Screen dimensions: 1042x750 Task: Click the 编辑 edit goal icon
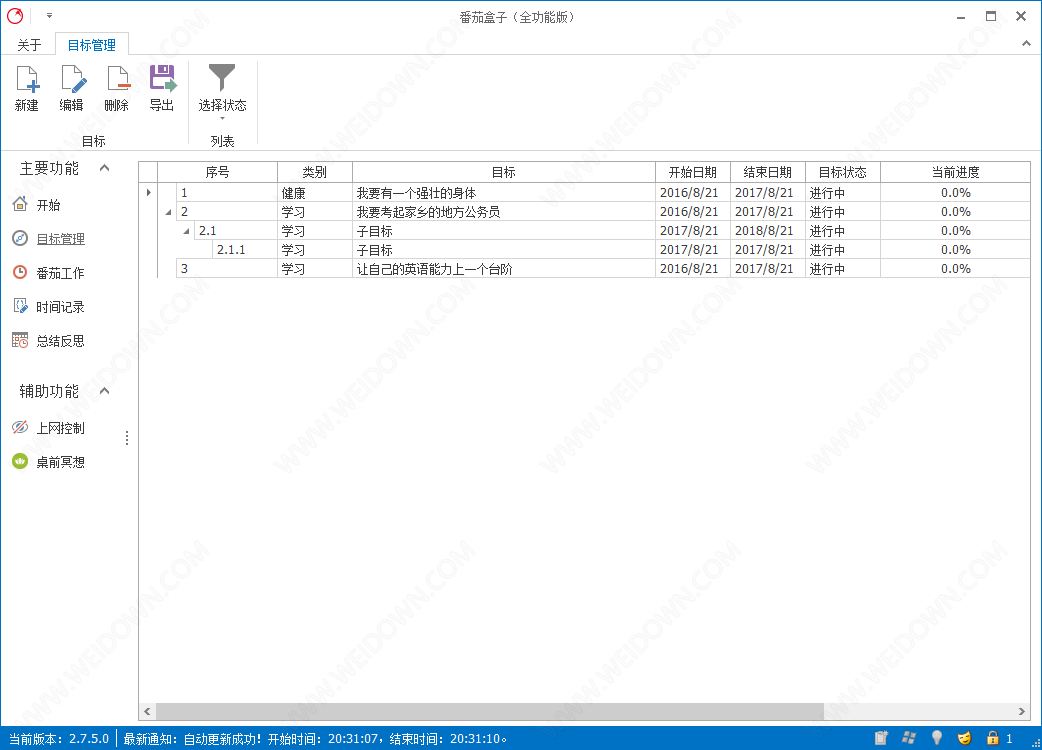click(72, 79)
